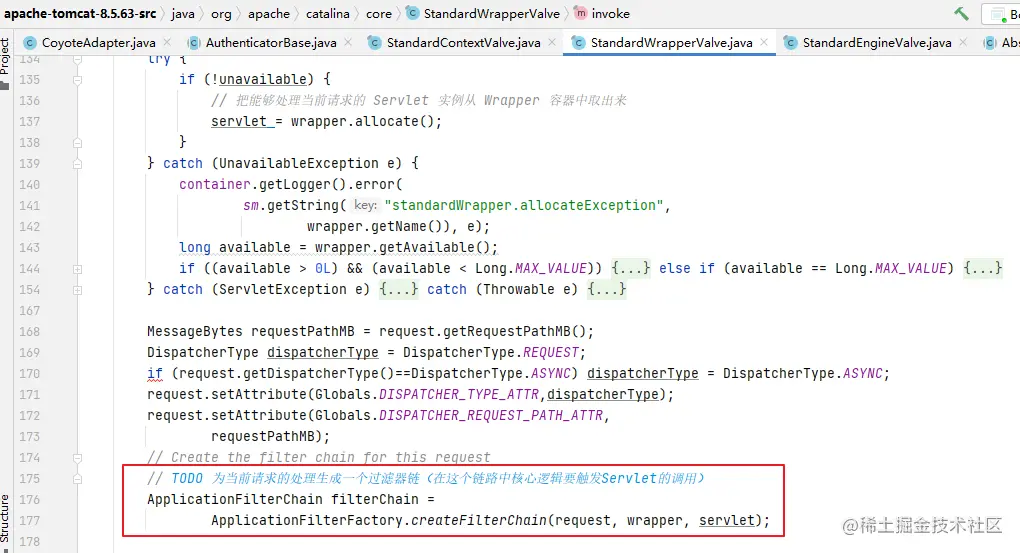Image resolution: width=1020 pixels, height=553 pixels.
Task: Close the StandardEngineValve.java tab
Action: pyautogui.click(x=963, y=42)
